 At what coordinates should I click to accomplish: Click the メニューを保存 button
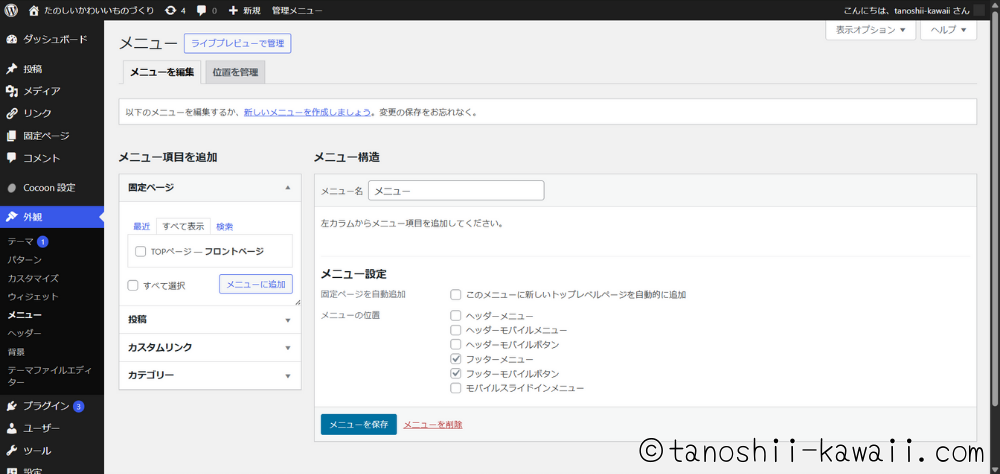pyautogui.click(x=358, y=424)
